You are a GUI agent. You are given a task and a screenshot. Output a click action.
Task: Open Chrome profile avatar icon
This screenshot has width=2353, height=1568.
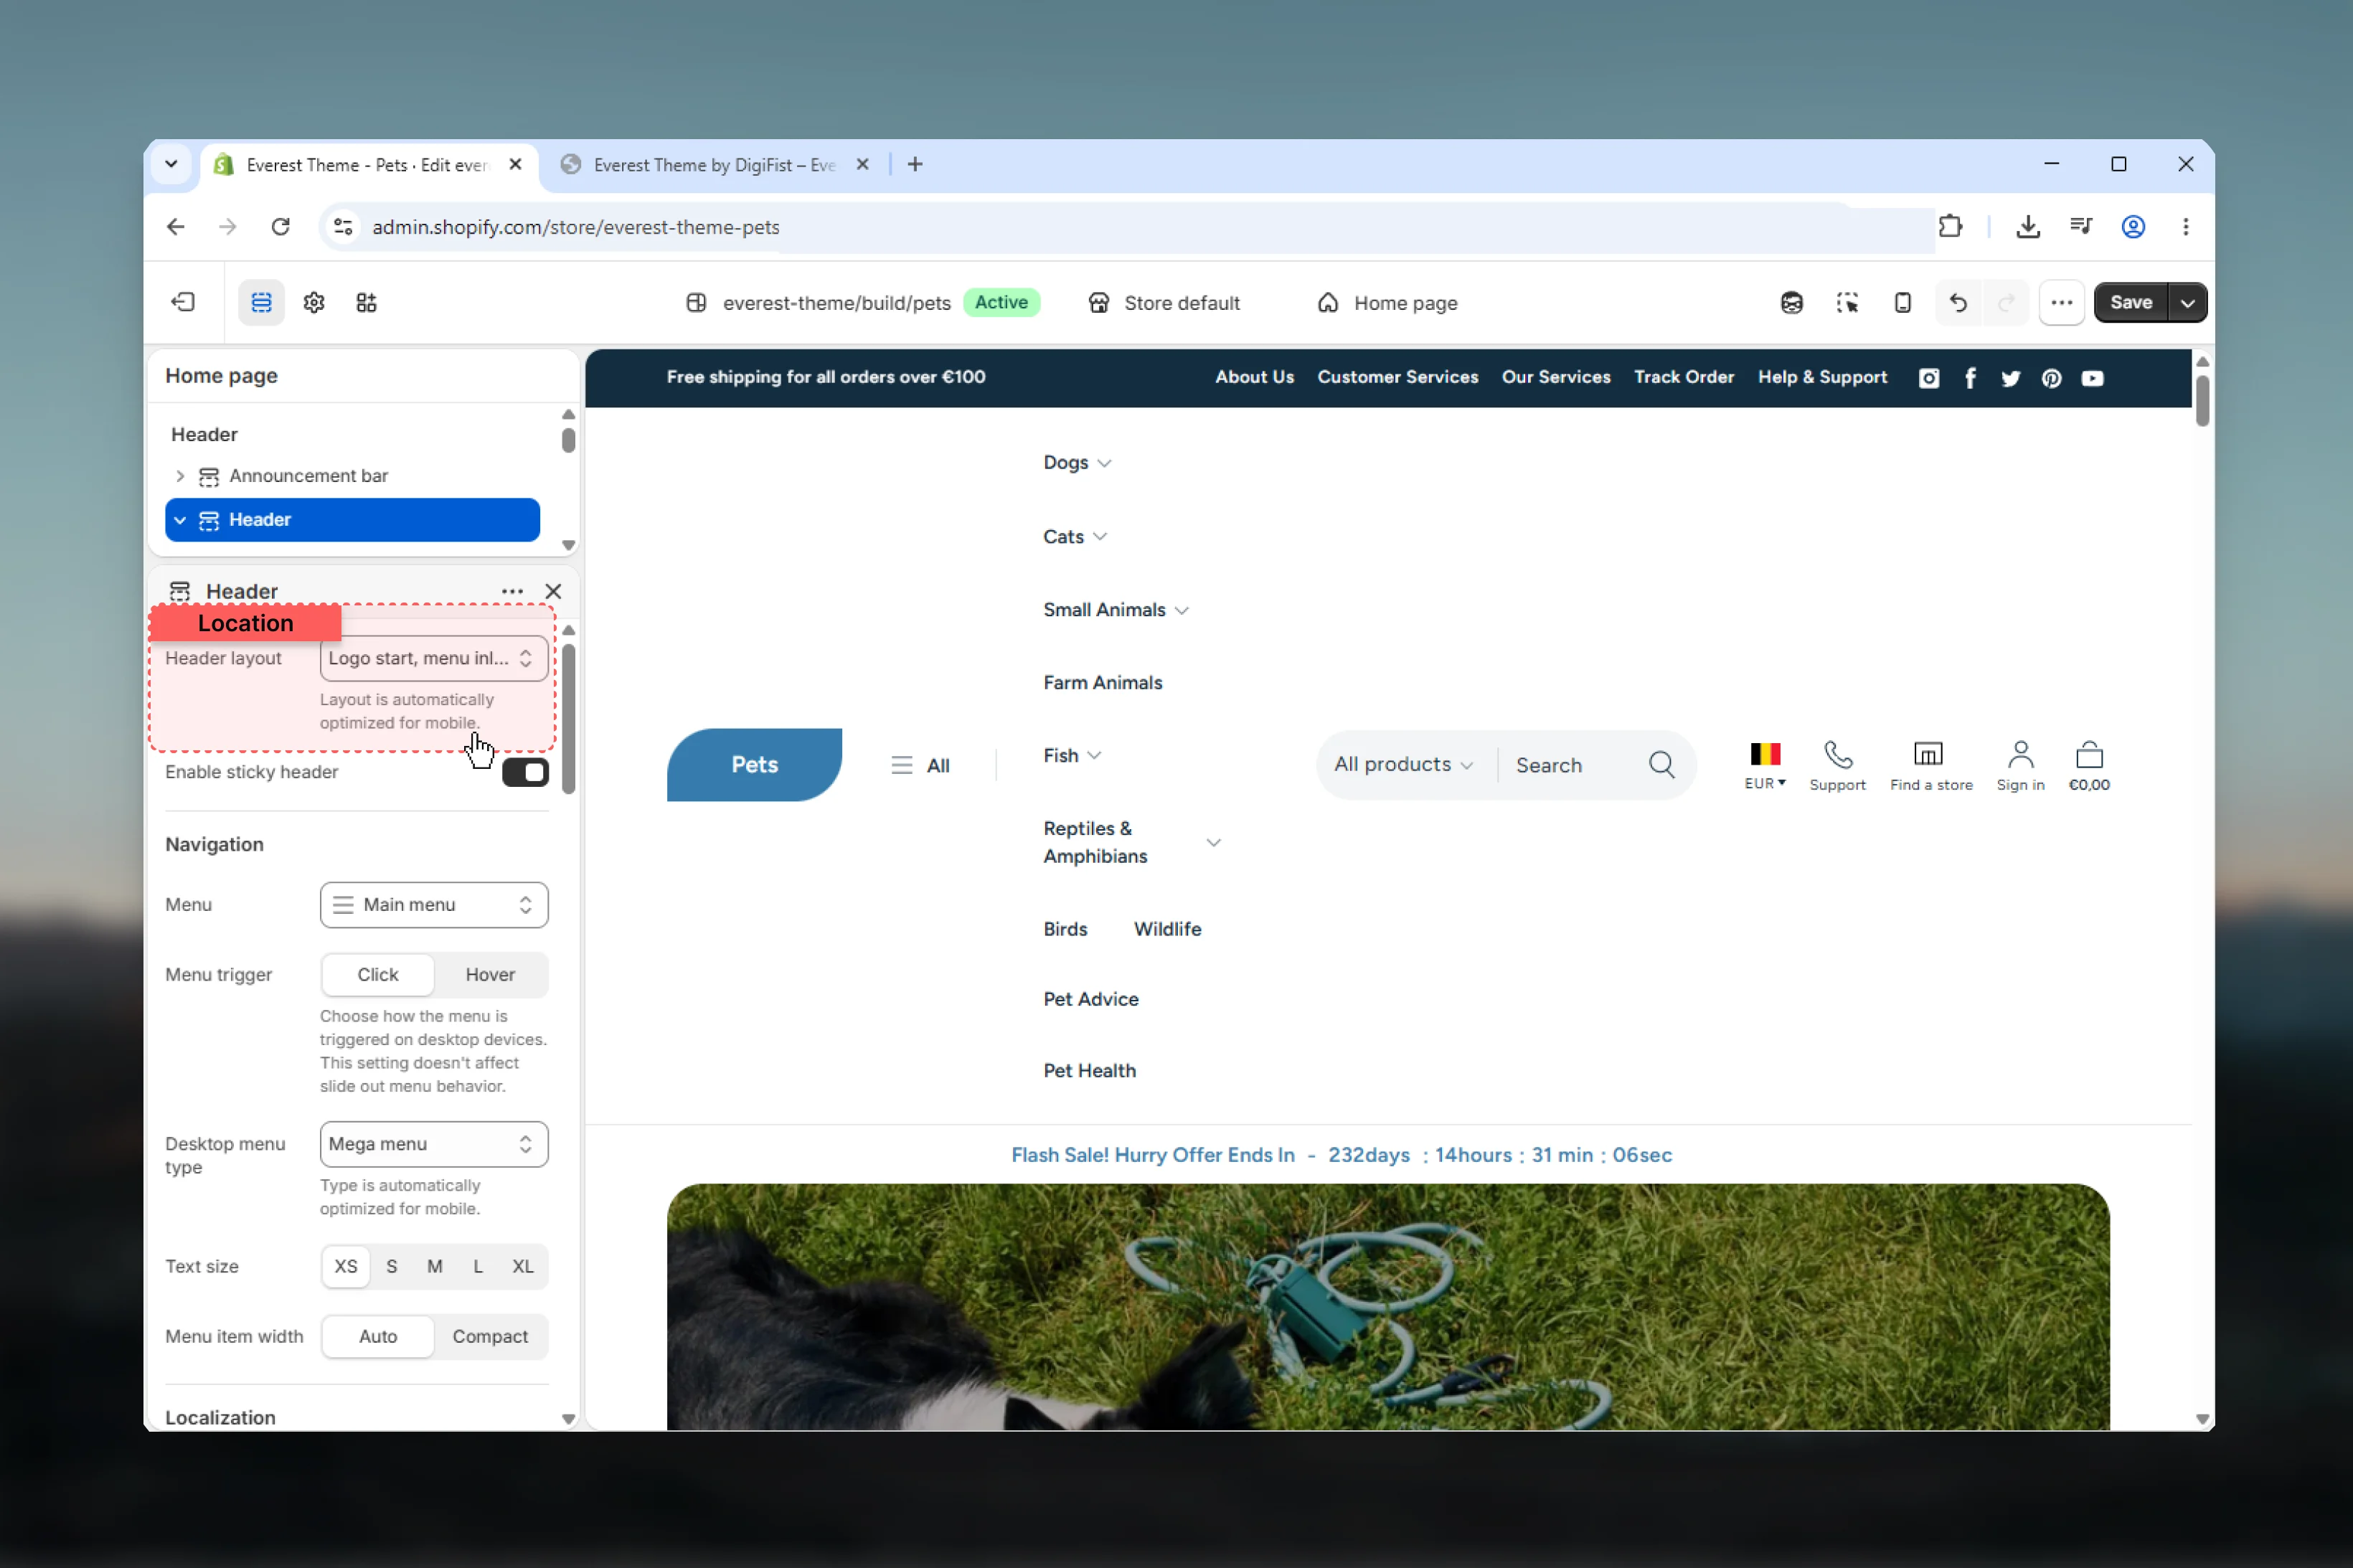2132,227
